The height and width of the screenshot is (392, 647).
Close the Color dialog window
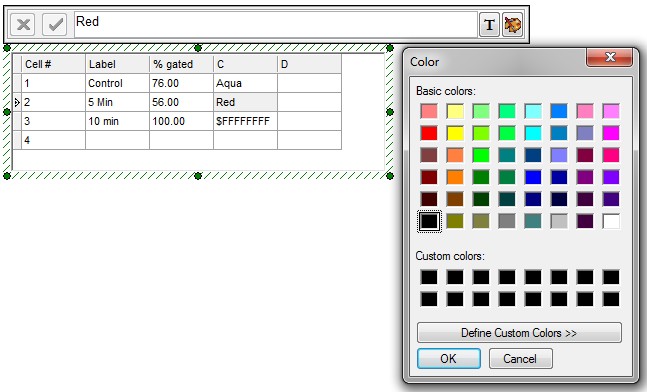(610, 57)
